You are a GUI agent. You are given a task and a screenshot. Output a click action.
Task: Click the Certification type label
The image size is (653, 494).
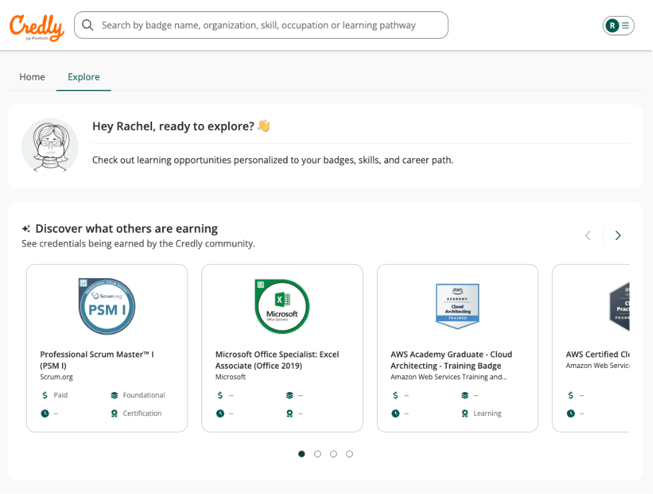(x=142, y=414)
